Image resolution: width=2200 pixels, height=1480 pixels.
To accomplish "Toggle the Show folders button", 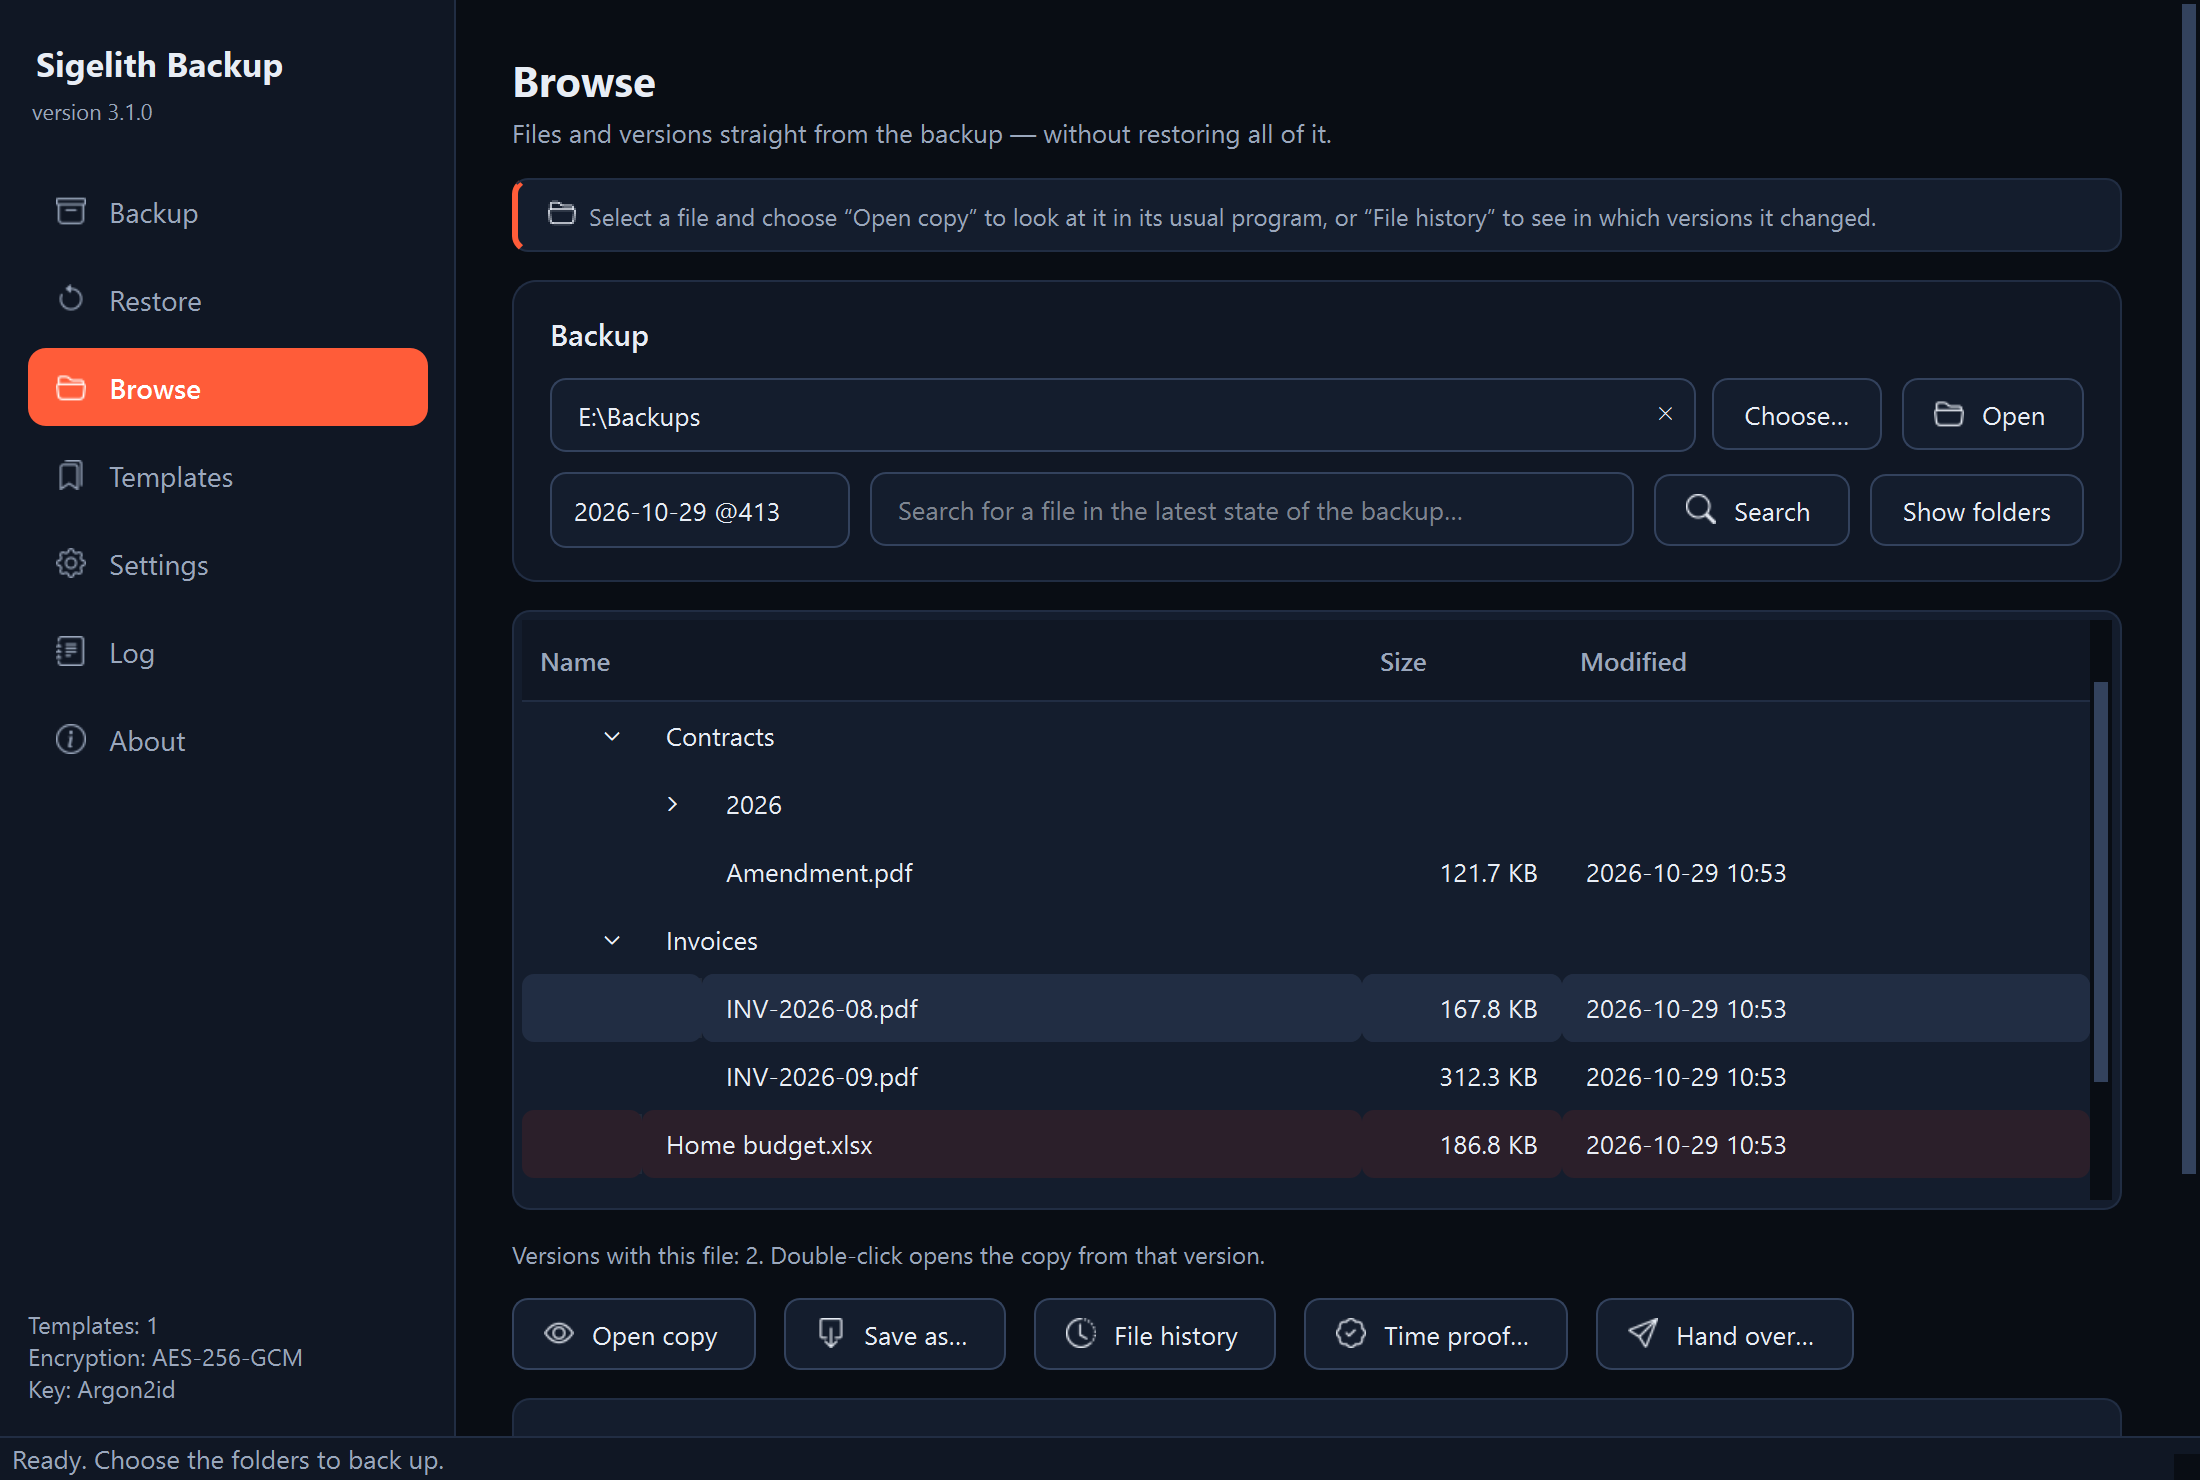I will (x=1976, y=511).
